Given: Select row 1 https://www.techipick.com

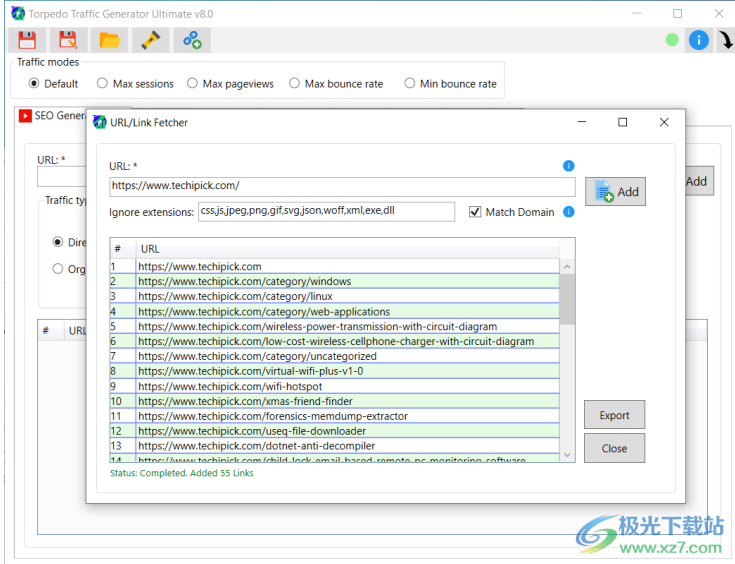Looking at the screenshot, I should (335, 266).
